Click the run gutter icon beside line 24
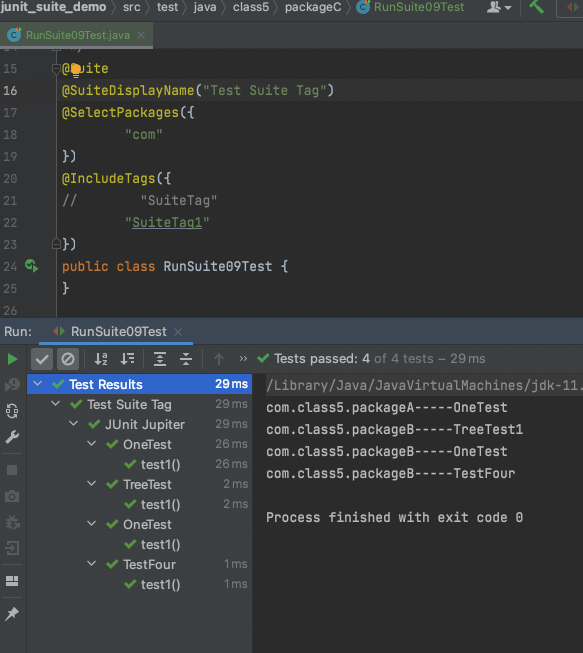The image size is (583, 653). 32,266
